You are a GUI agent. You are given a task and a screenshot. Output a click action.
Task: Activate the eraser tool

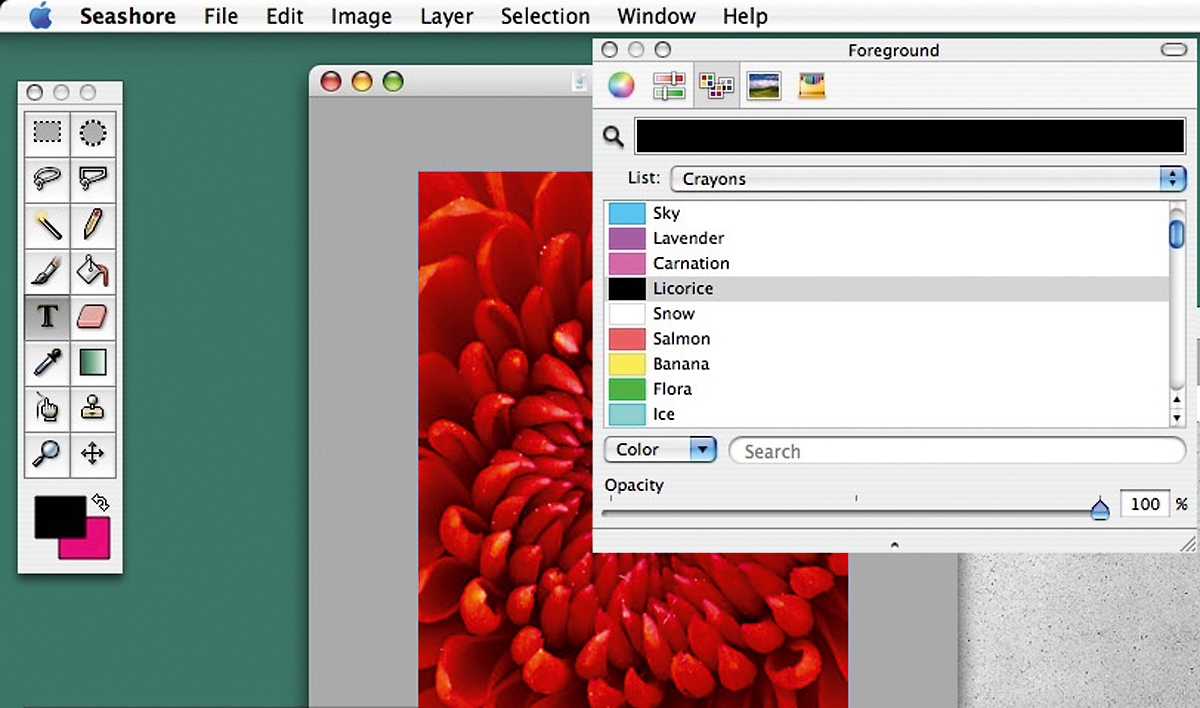(x=92, y=317)
